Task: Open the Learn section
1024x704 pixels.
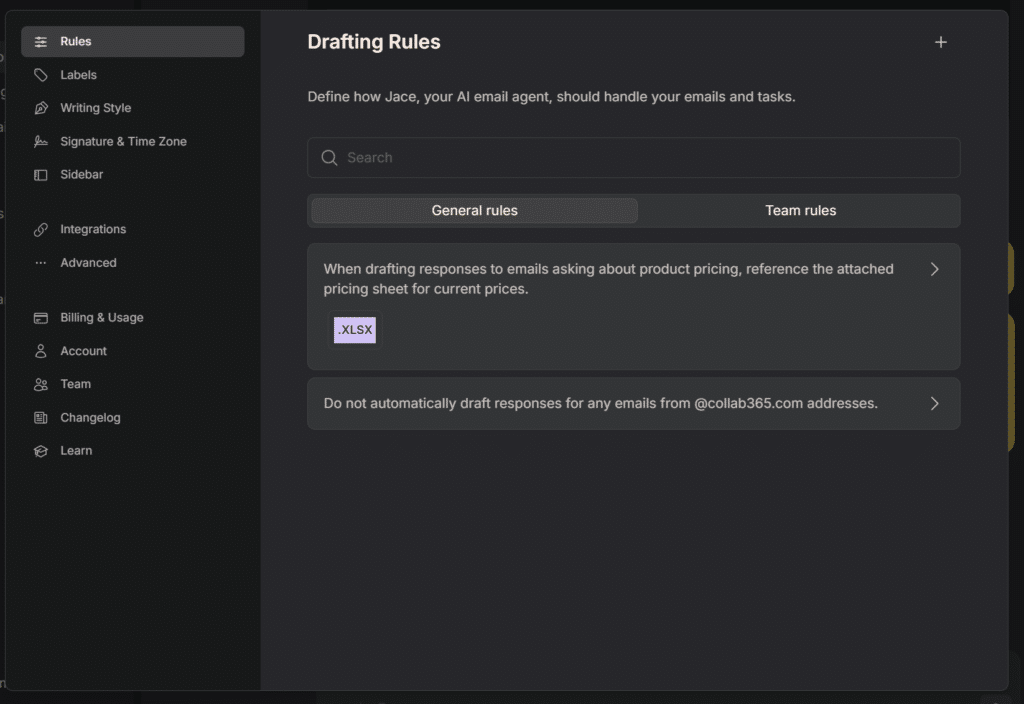Action: point(76,451)
